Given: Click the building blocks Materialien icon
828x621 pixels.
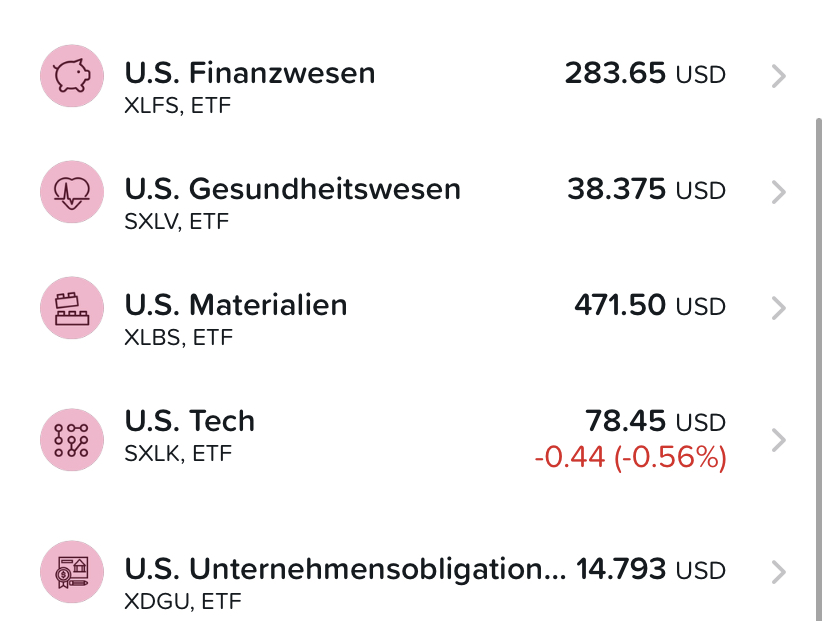Looking at the screenshot, I should pyautogui.click(x=72, y=308).
